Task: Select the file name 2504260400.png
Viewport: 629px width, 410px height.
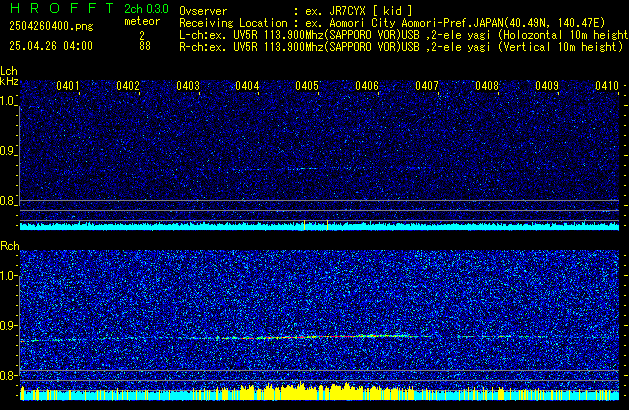Action: pyautogui.click(x=51, y=26)
